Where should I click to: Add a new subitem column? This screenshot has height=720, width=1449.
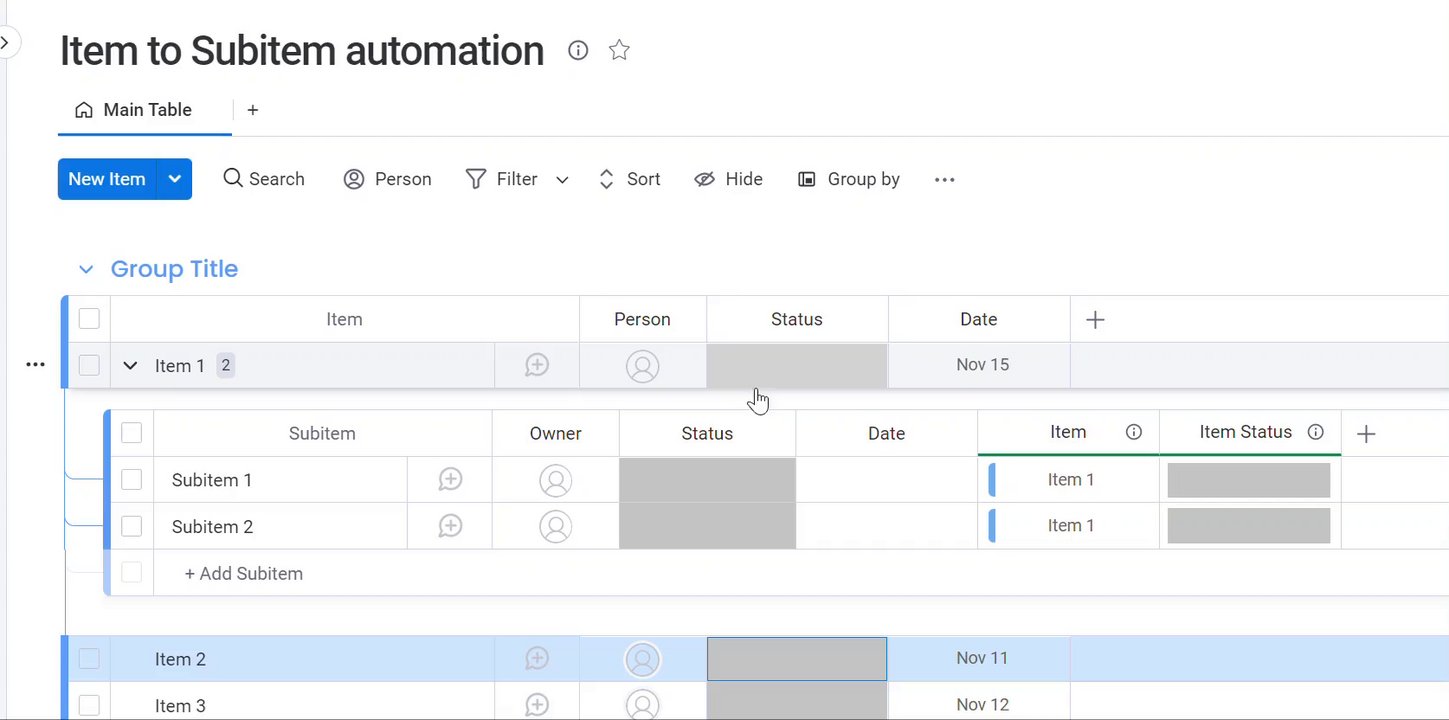click(1366, 434)
